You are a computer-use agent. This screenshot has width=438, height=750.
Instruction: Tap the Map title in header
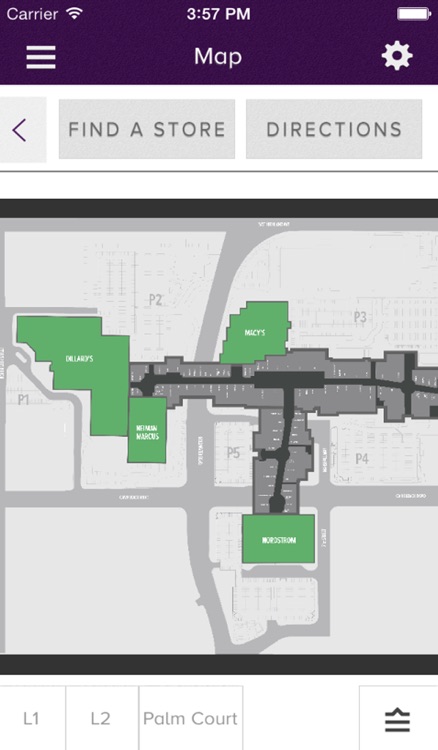(218, 56)
